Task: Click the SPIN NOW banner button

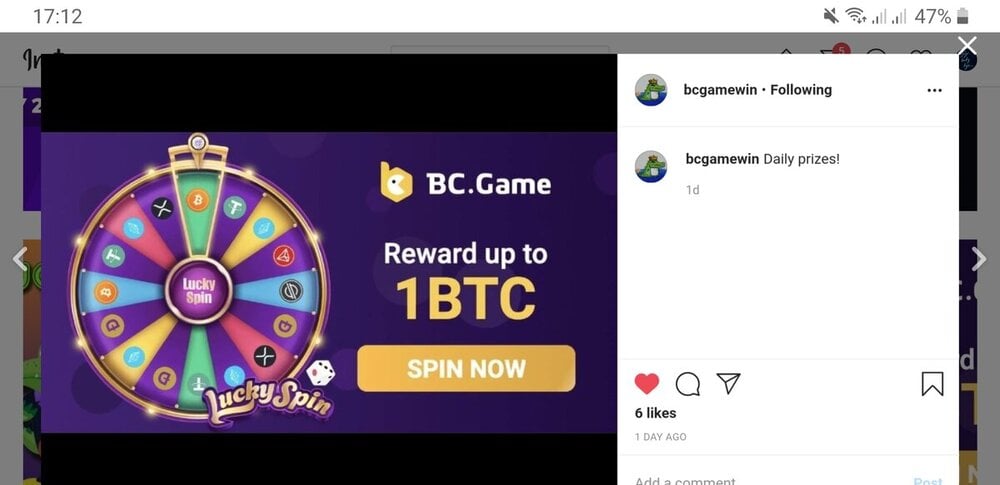Action: pyautogui.click(x=466, y=368)
